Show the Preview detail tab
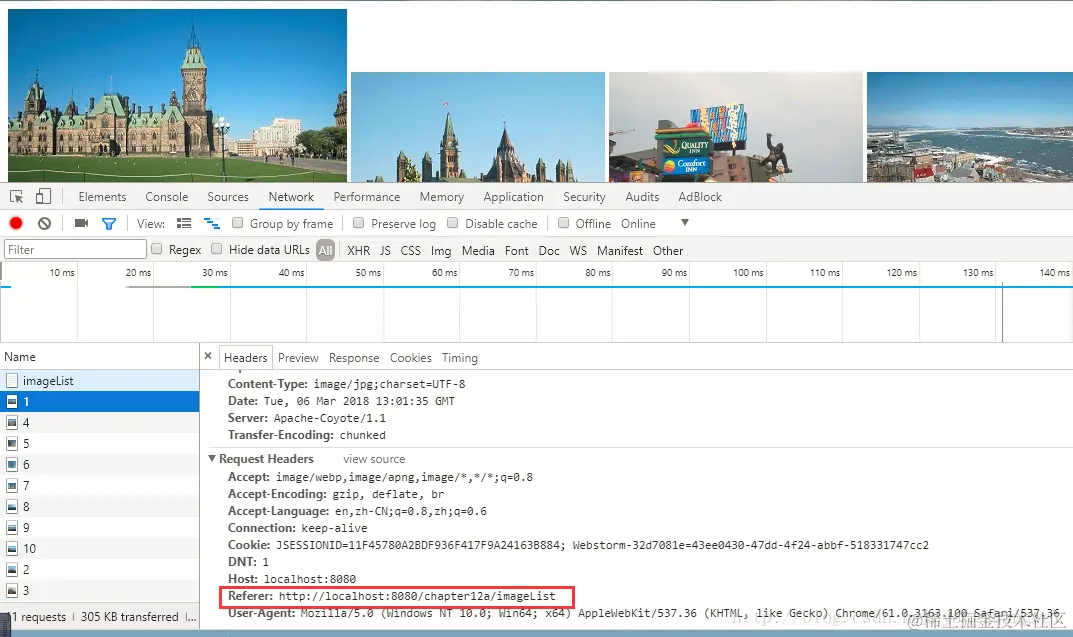The height and width of the screenshot is (637, 1073). tap(298, 358)
